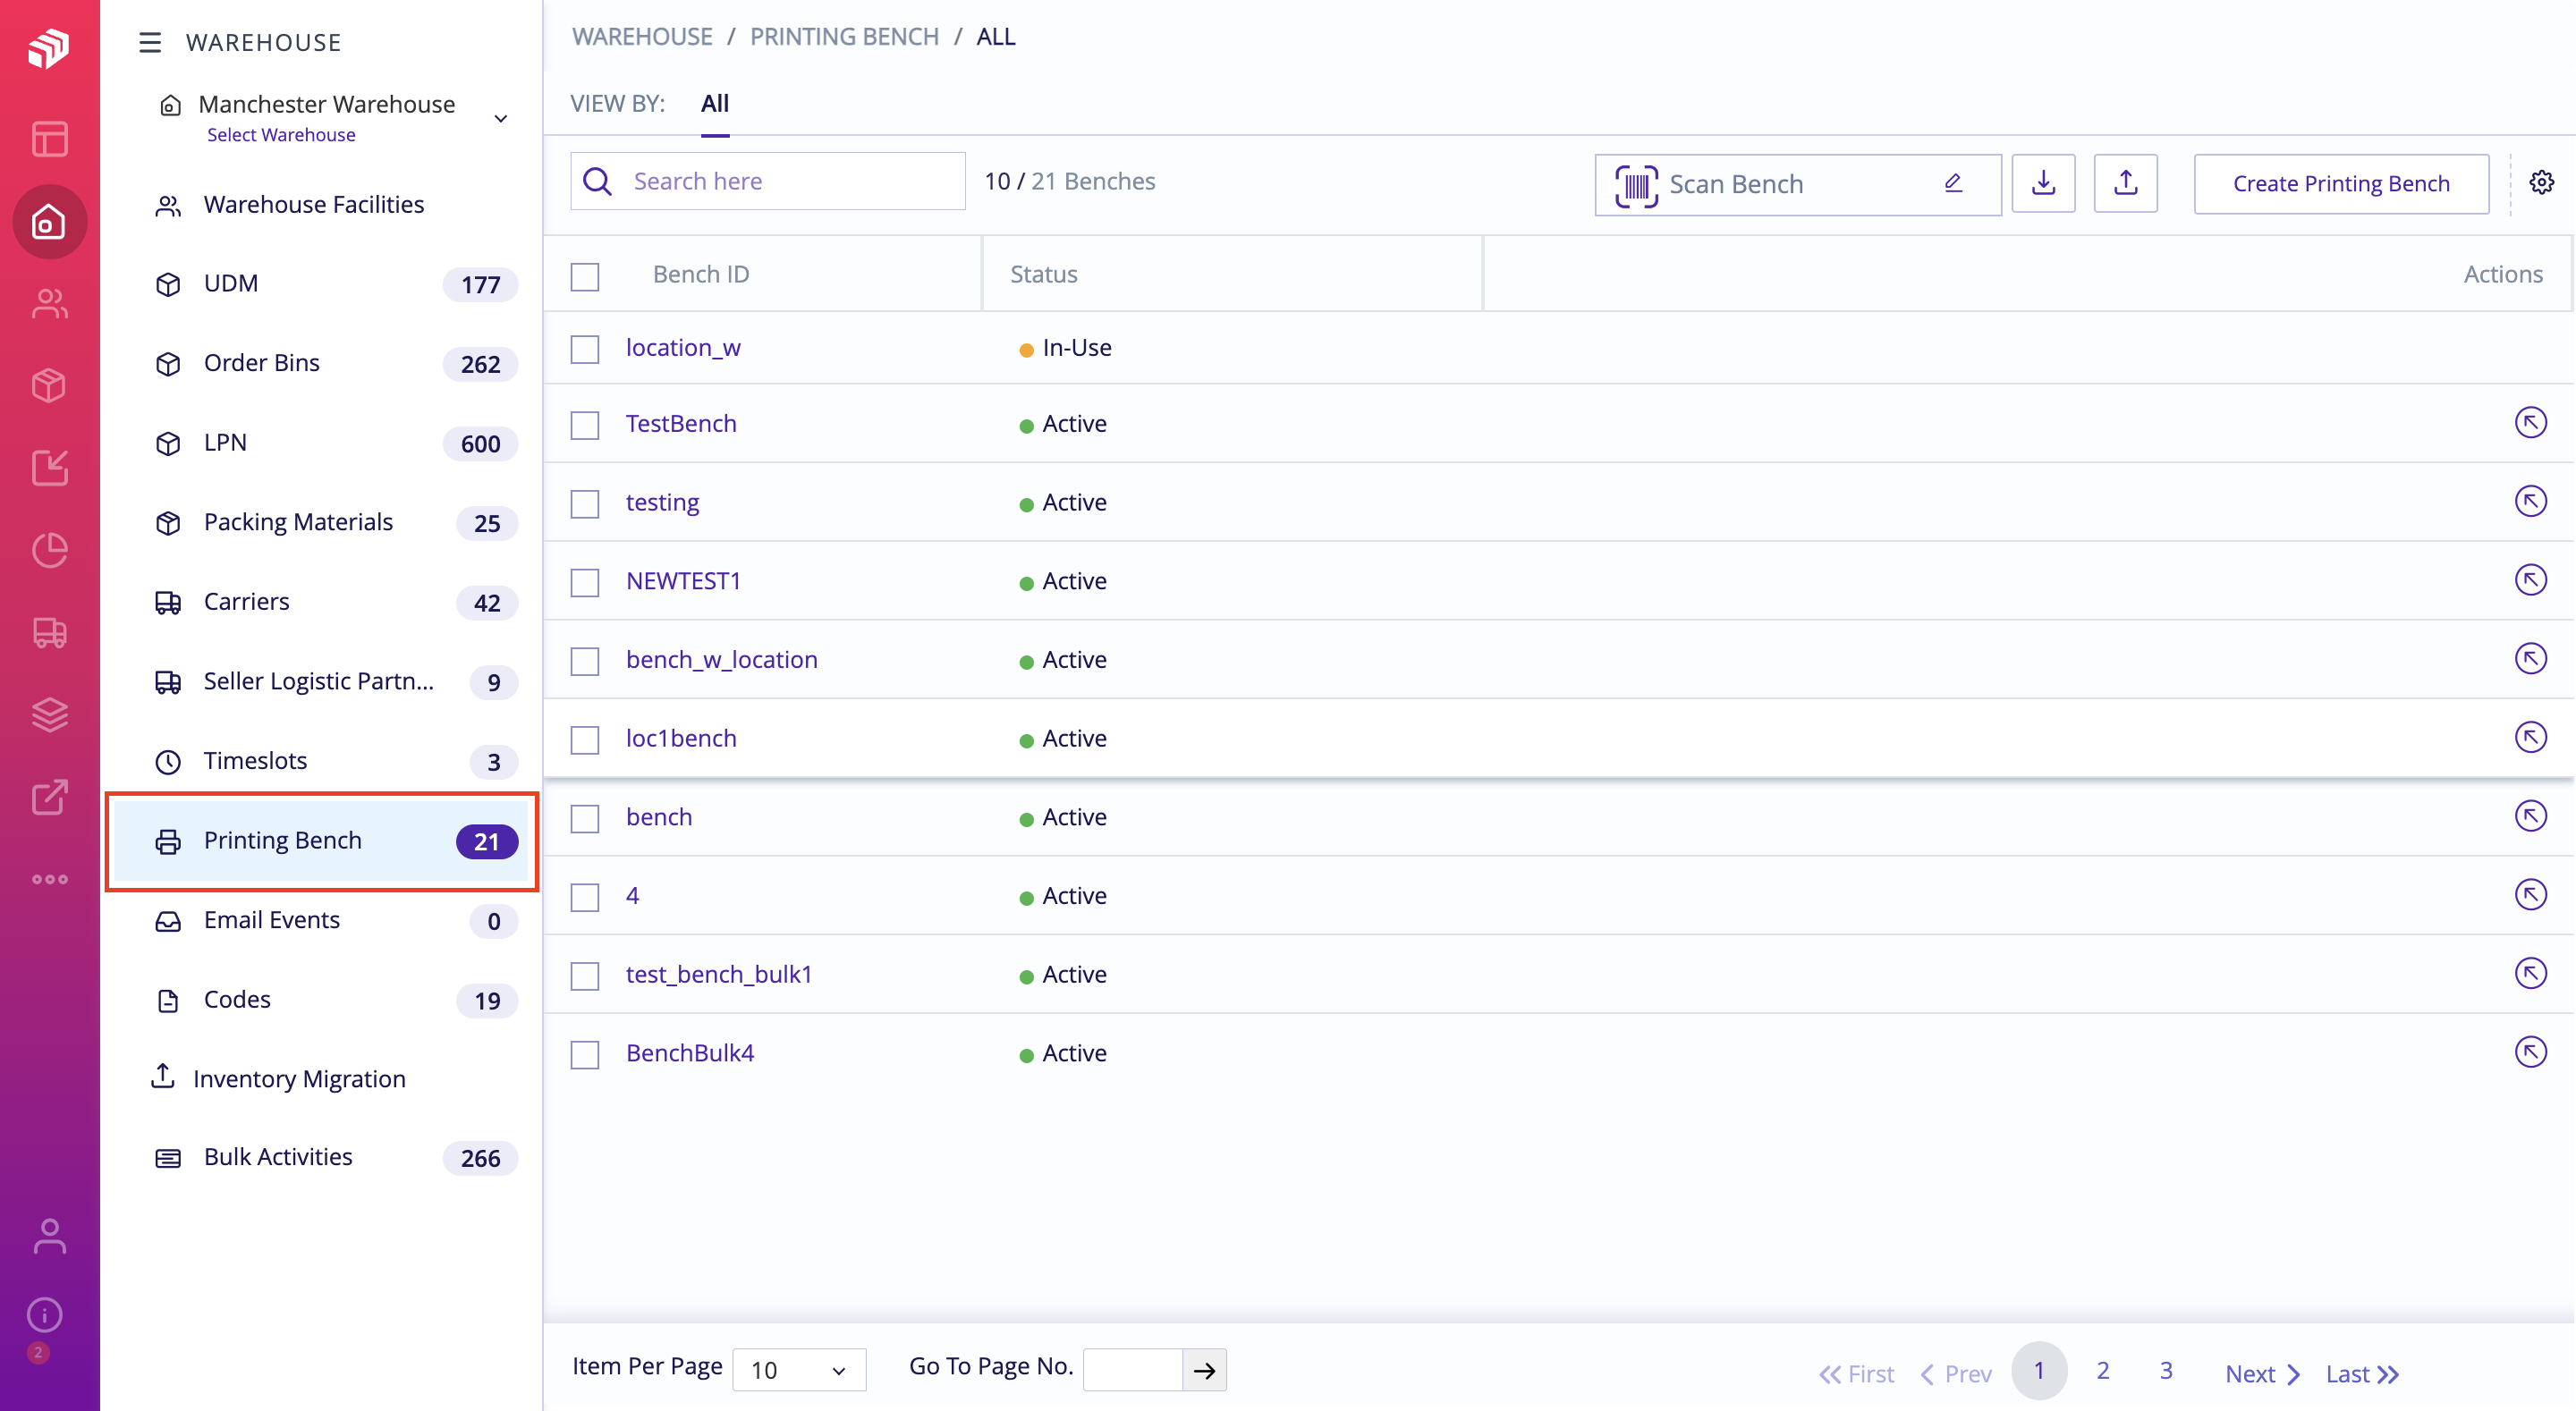2576x1411 pixels.
Task: Open the Packing Materials menu item
Action: tap(320, 522)
